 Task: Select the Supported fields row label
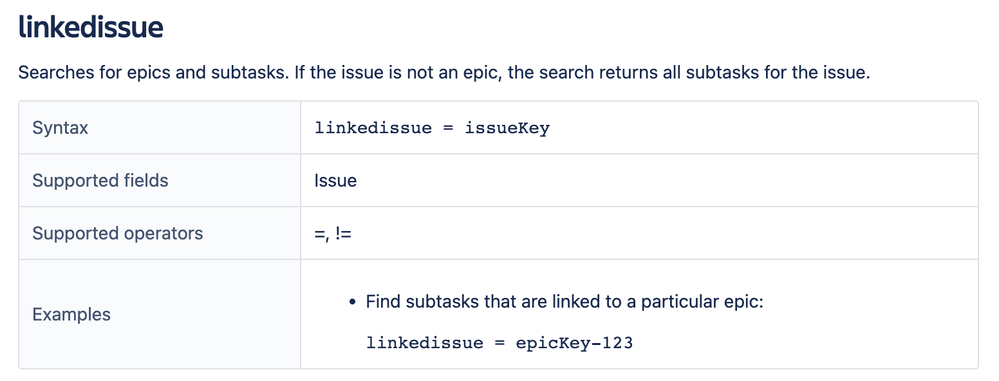point(100,180)
